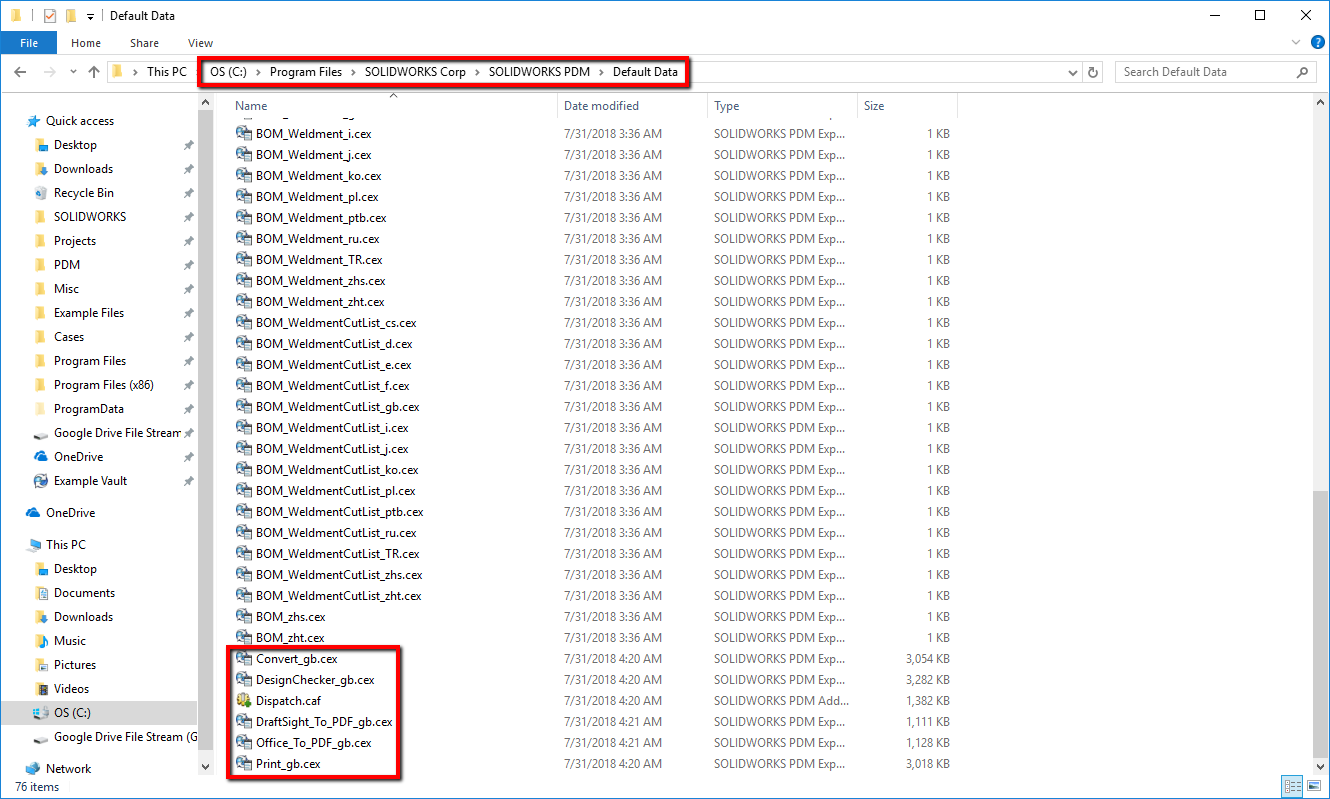The height and width of the screenshot is (799, 1330).
Task: Click the Convert_gb.cex file icon
Action: coord(243,659)
